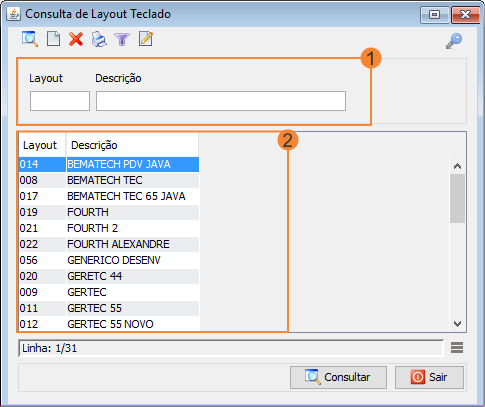Create a new record with blank page icon
This screenshot has height=407, width=485.
click(53, 39)
